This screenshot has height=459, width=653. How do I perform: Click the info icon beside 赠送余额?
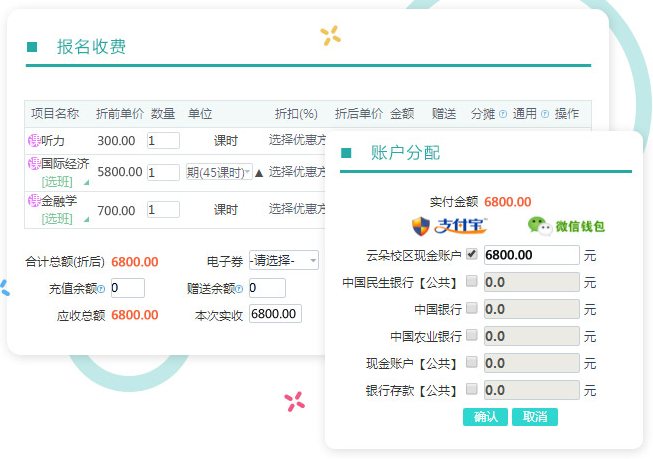(239, 289)
